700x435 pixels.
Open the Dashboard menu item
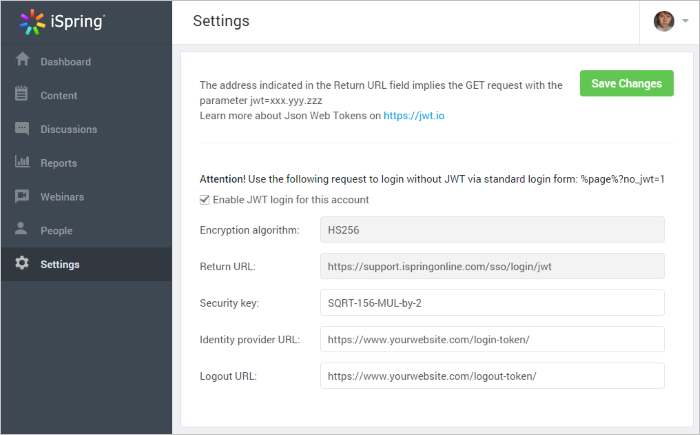point(65,62)
